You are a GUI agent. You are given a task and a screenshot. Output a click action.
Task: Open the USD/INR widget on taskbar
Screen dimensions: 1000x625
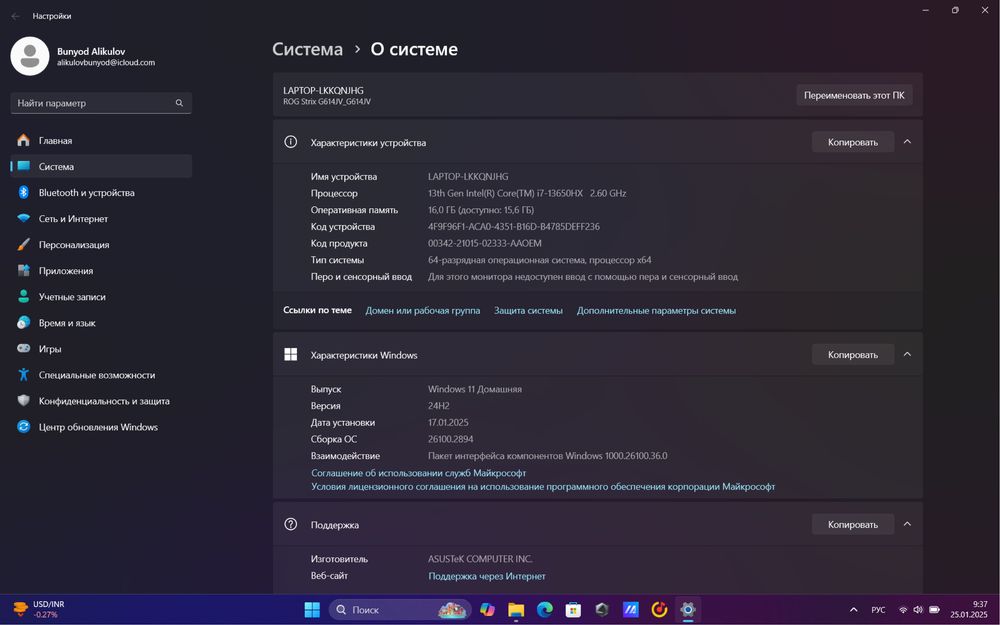click(x=40, y=609)
